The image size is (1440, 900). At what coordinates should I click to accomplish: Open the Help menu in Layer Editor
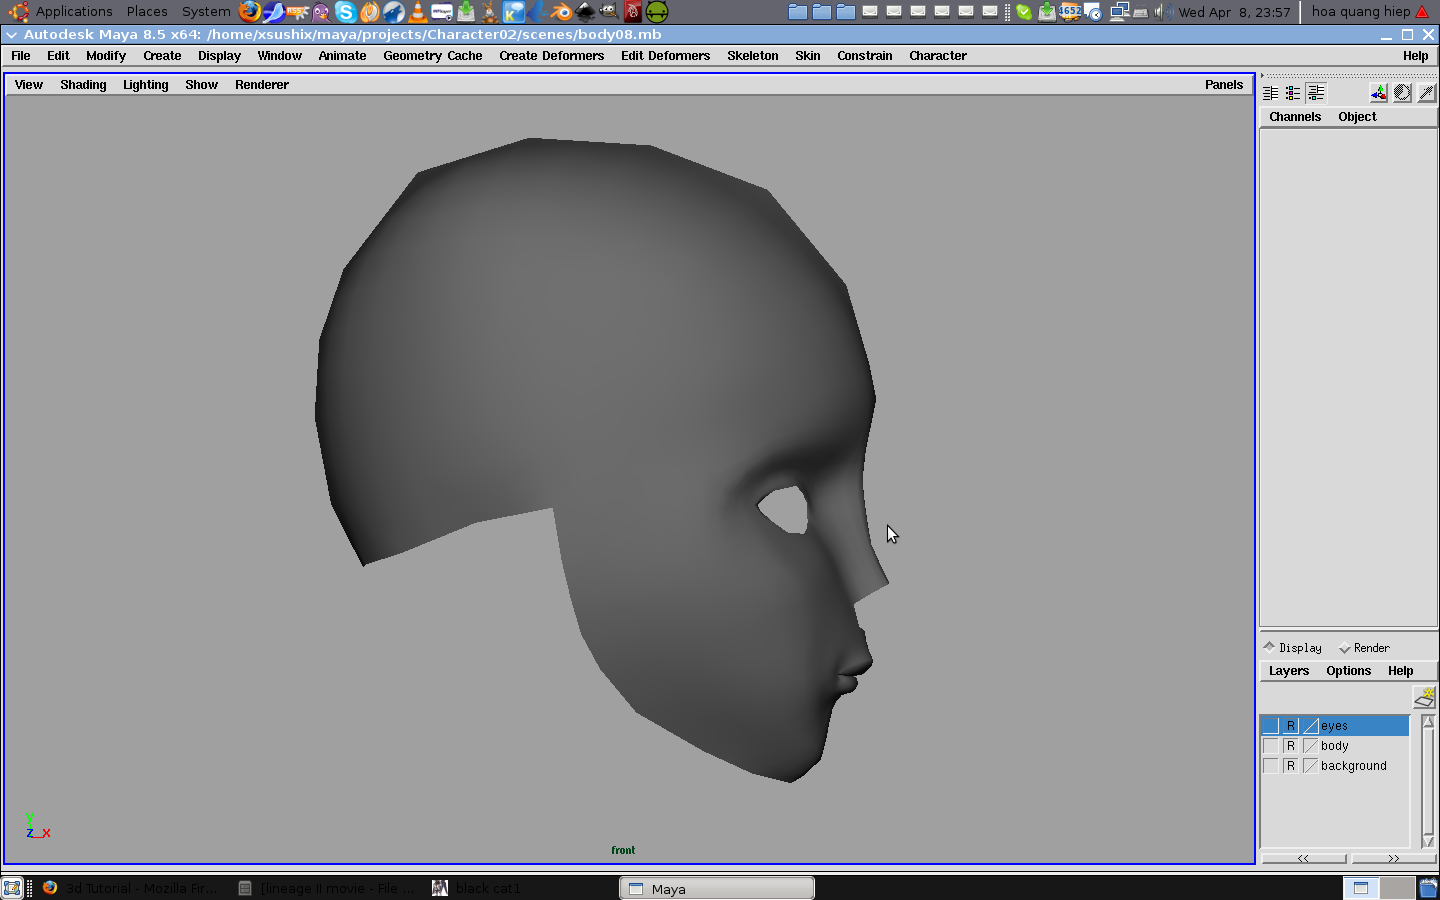[1400, 671]
